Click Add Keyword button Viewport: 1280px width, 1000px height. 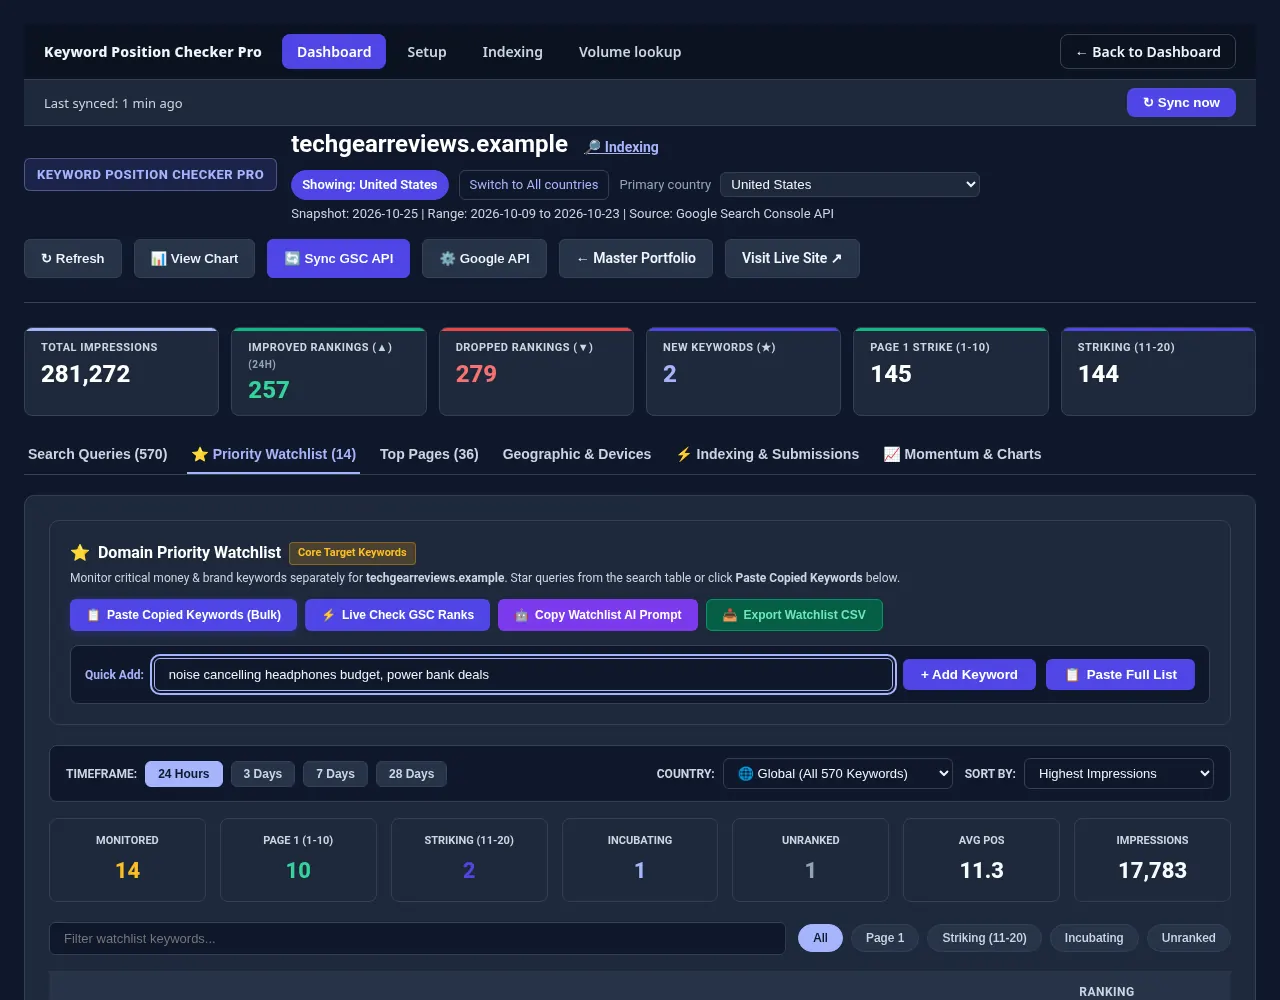pyautogui.click(x=969, y=675)
